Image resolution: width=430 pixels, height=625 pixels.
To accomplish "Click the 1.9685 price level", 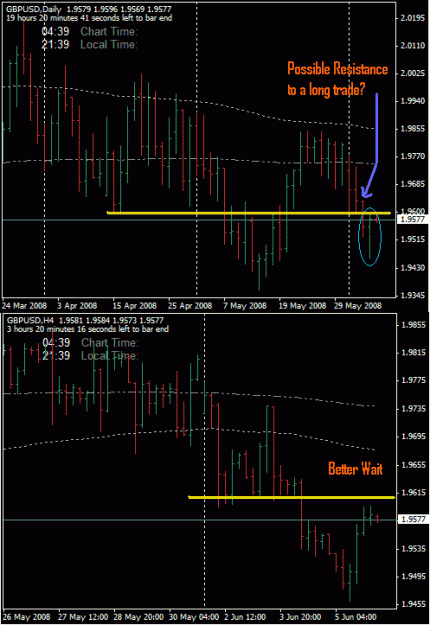I will tap(412, 184).
